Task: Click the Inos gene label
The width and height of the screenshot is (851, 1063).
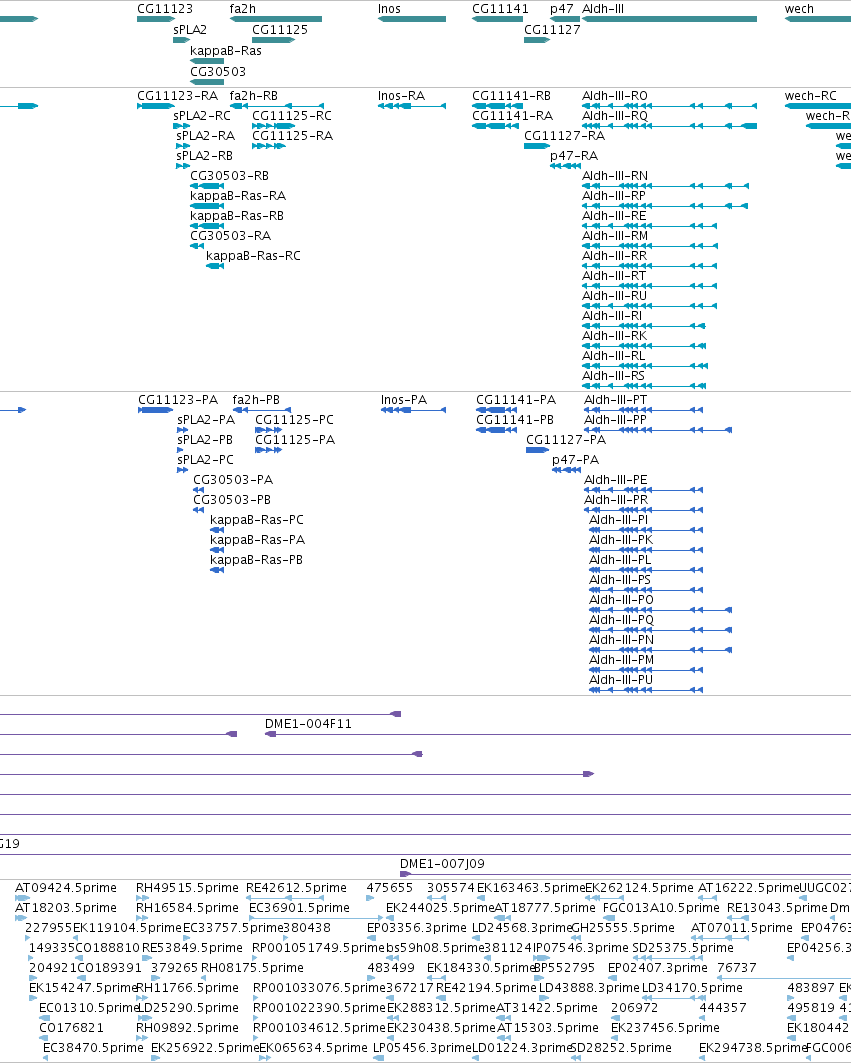Action: 389,9
